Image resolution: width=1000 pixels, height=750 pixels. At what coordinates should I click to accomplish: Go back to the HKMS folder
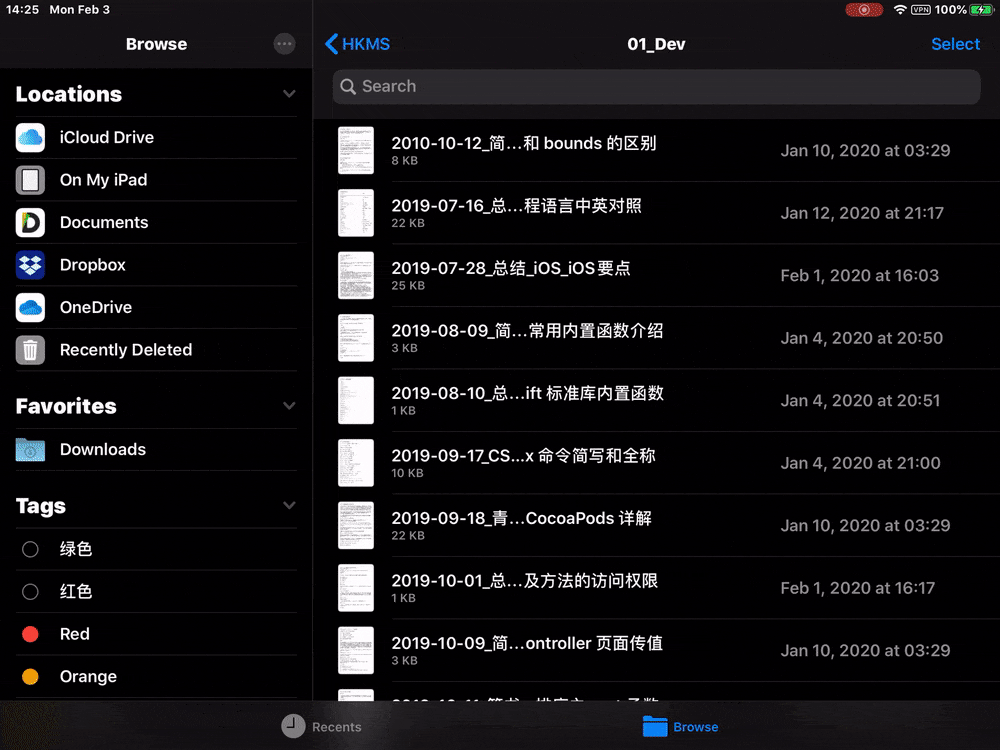pyautogui.click(x=357, y=43)
